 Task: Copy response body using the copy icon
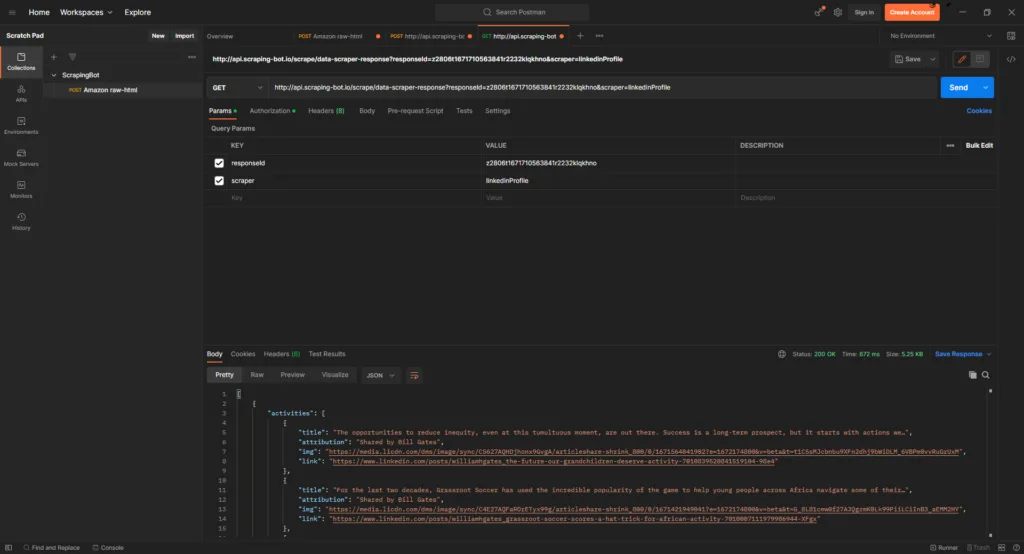tap(972, 375)
